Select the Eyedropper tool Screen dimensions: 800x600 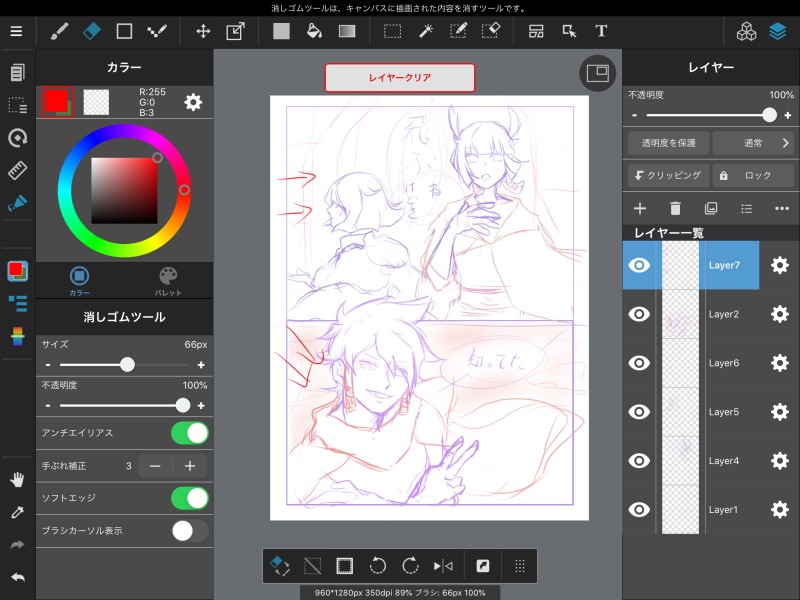click(17, 512)
